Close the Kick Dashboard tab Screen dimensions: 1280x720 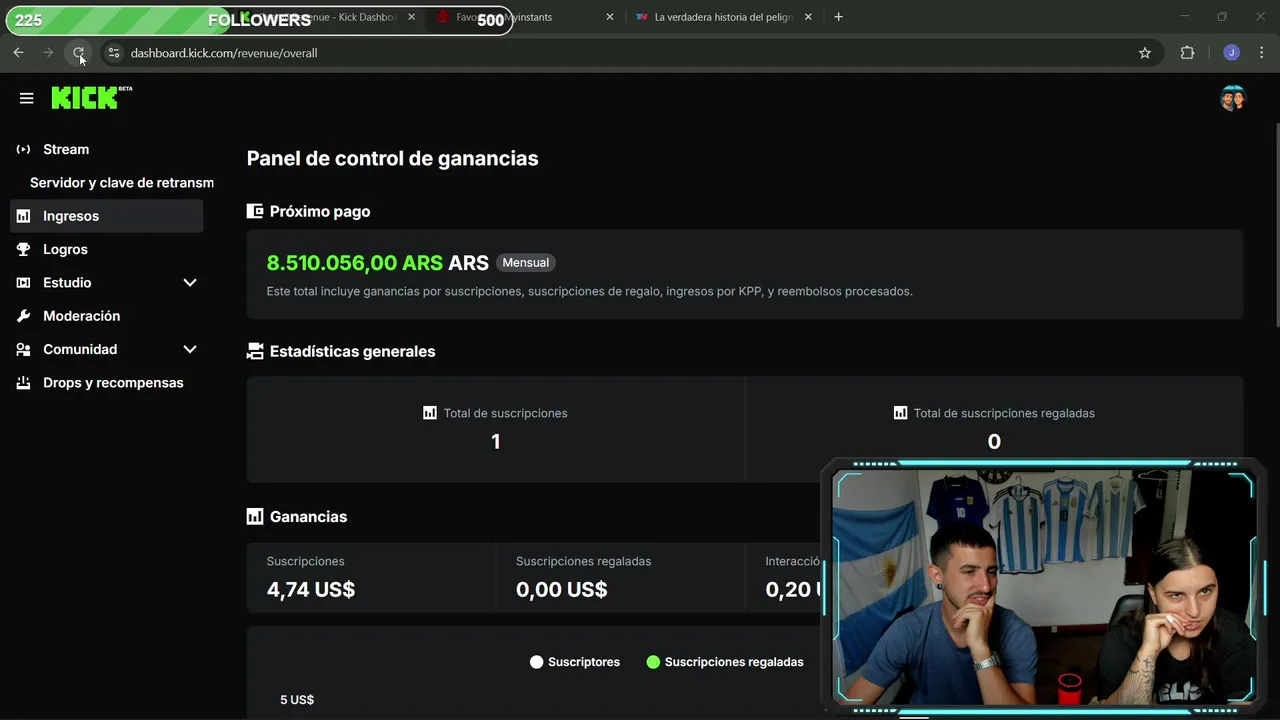pyautogui.click(x=411, y=17)
